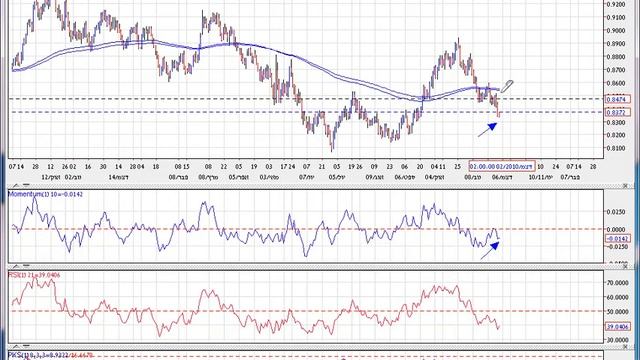Click the 0.0000 Momentum axis label
640x360 pixels.
(616, 229)
